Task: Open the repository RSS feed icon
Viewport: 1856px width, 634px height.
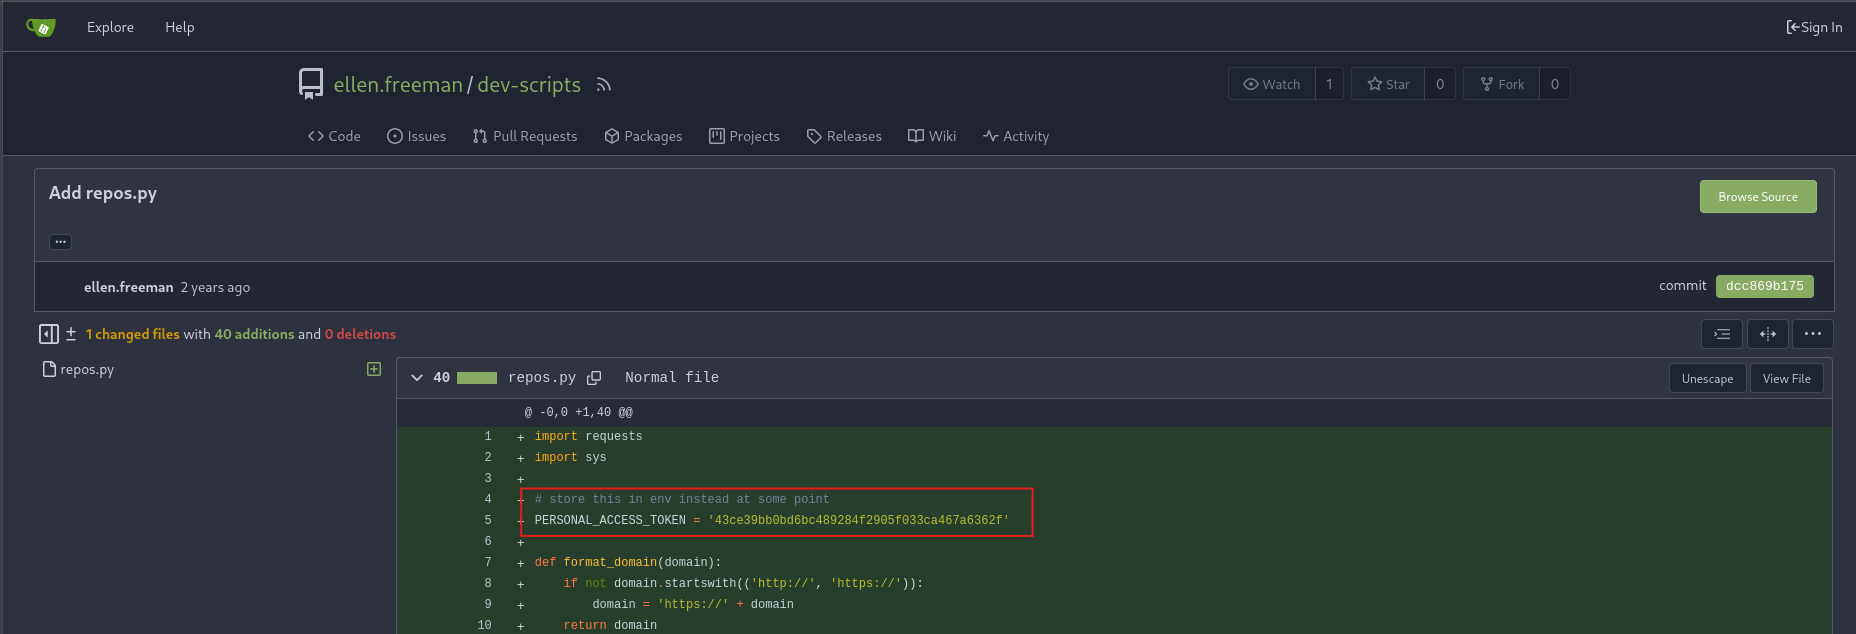Action: (x=603, y=85)
